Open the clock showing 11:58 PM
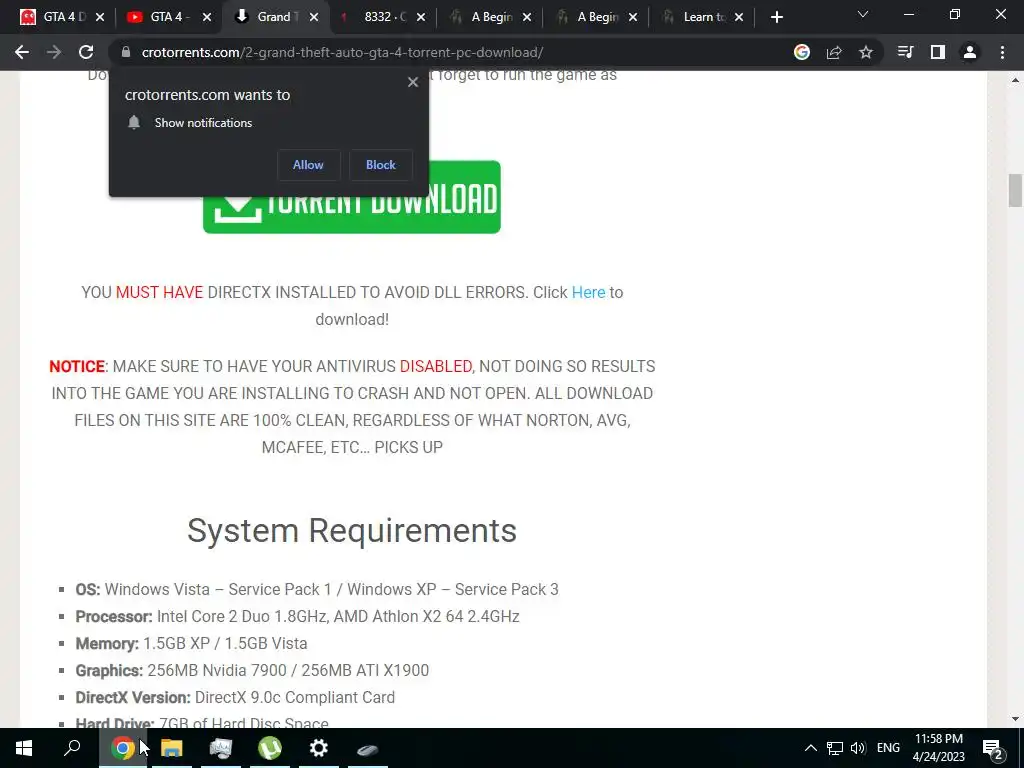1024x768 pixels. click(938, 748)
